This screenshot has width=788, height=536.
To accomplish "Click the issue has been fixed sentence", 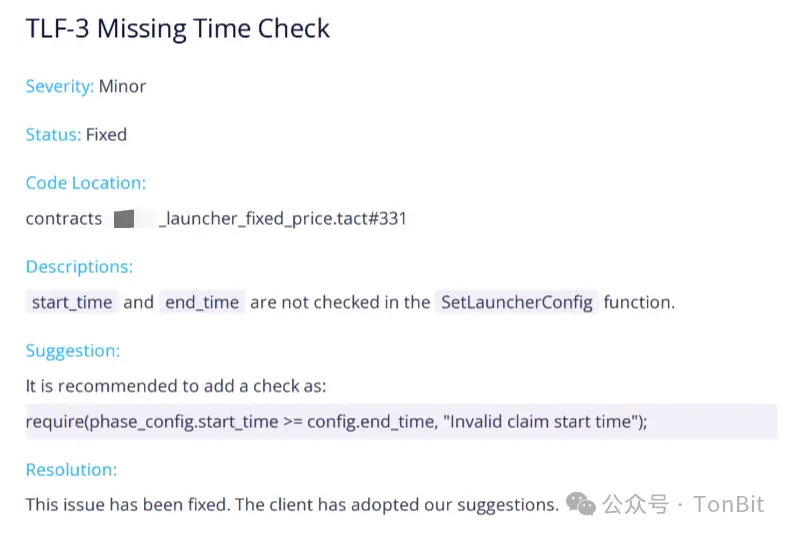I will click(292, 504).
